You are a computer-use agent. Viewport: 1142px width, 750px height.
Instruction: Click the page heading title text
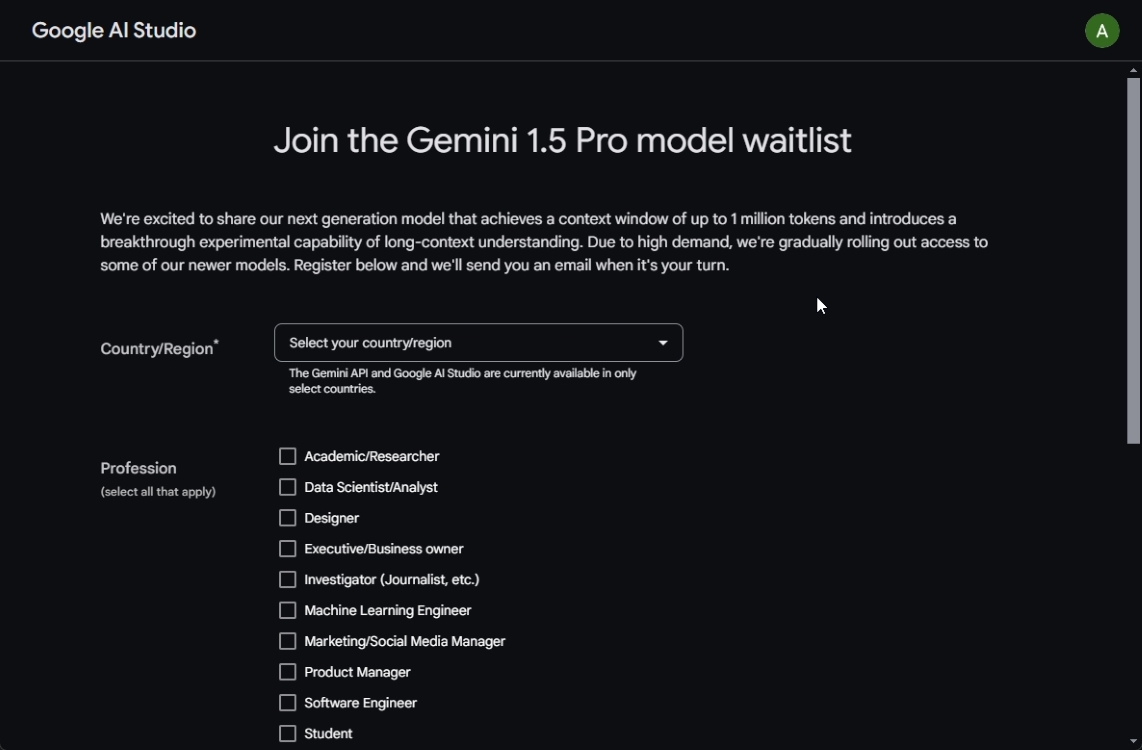[561, 140]
